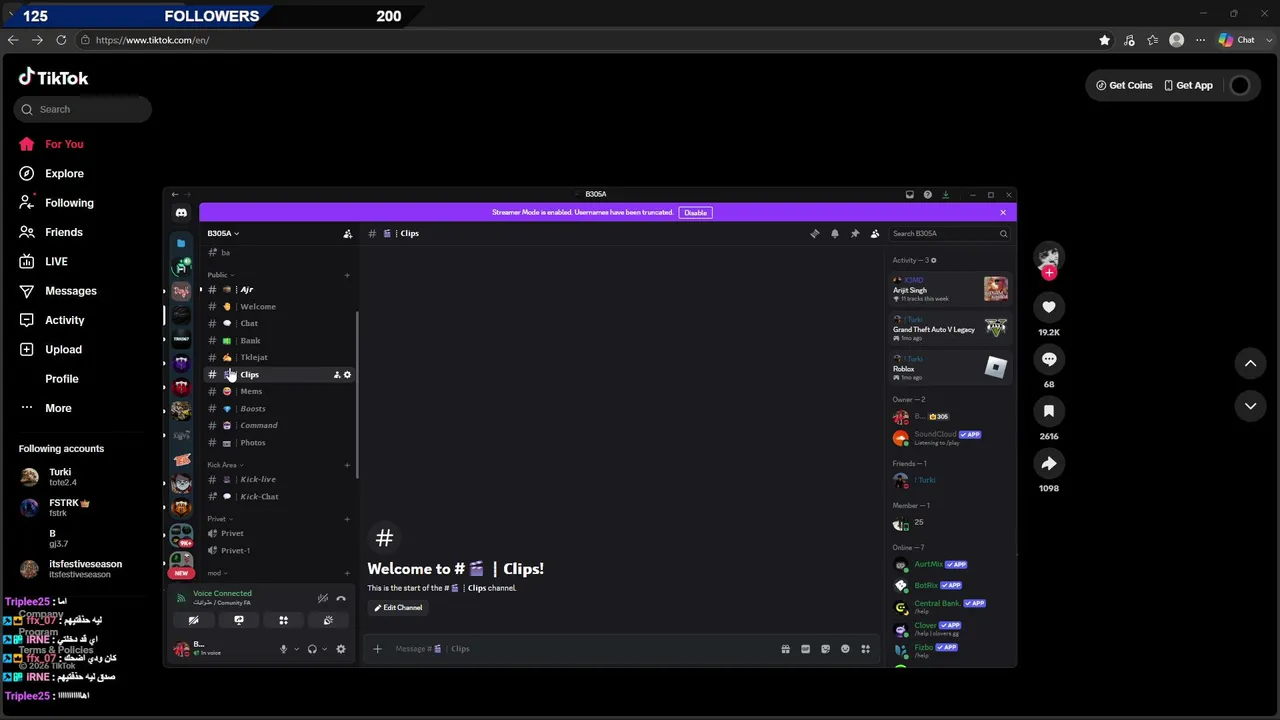Open Discord voice activities launcher
This screenshot has height=720, width=1280.
(284, 621)
